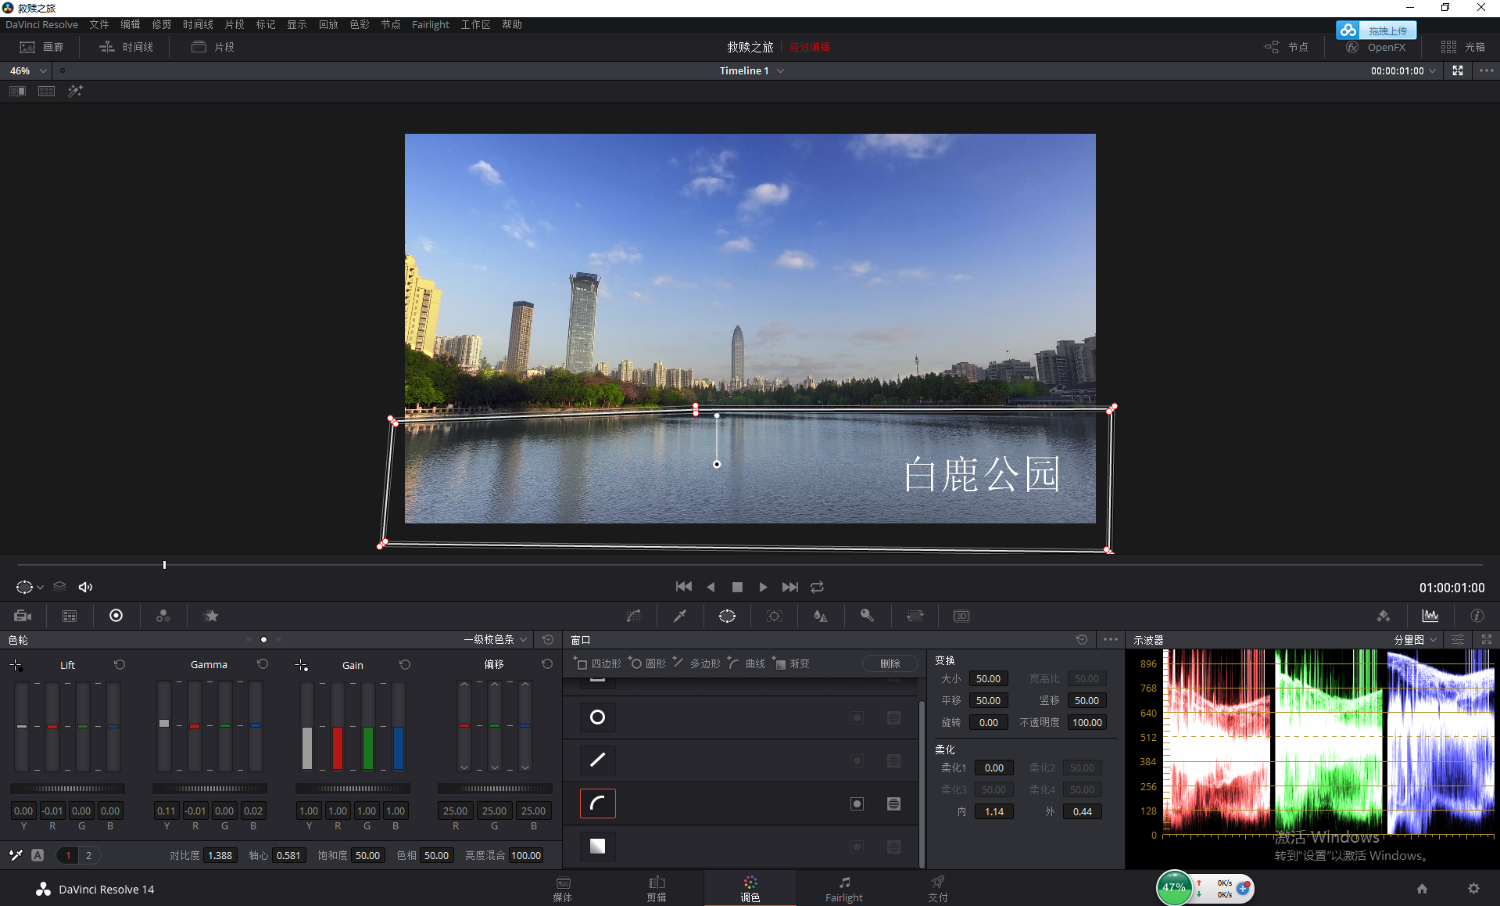This screenshot has height=906, width=1500.
Task: Add a 渐变 window
Action: pyautogui.click(x=791, y=664)
